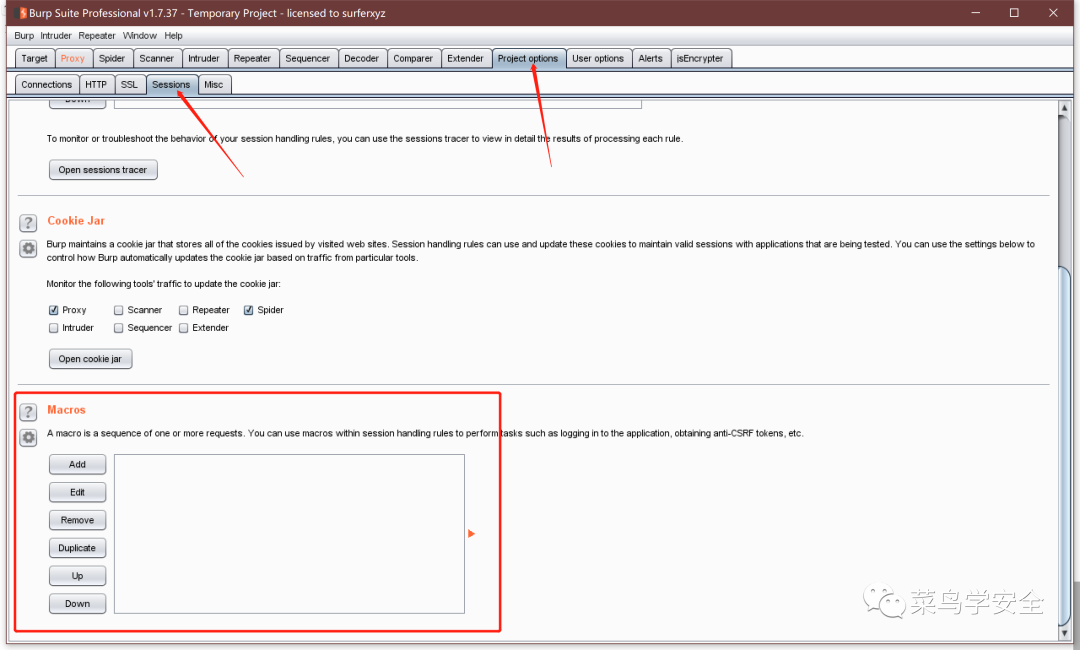Enable Sequencer cookie jar monitoring
Viewport: 1080px width, 650px height.
point(118,328)
